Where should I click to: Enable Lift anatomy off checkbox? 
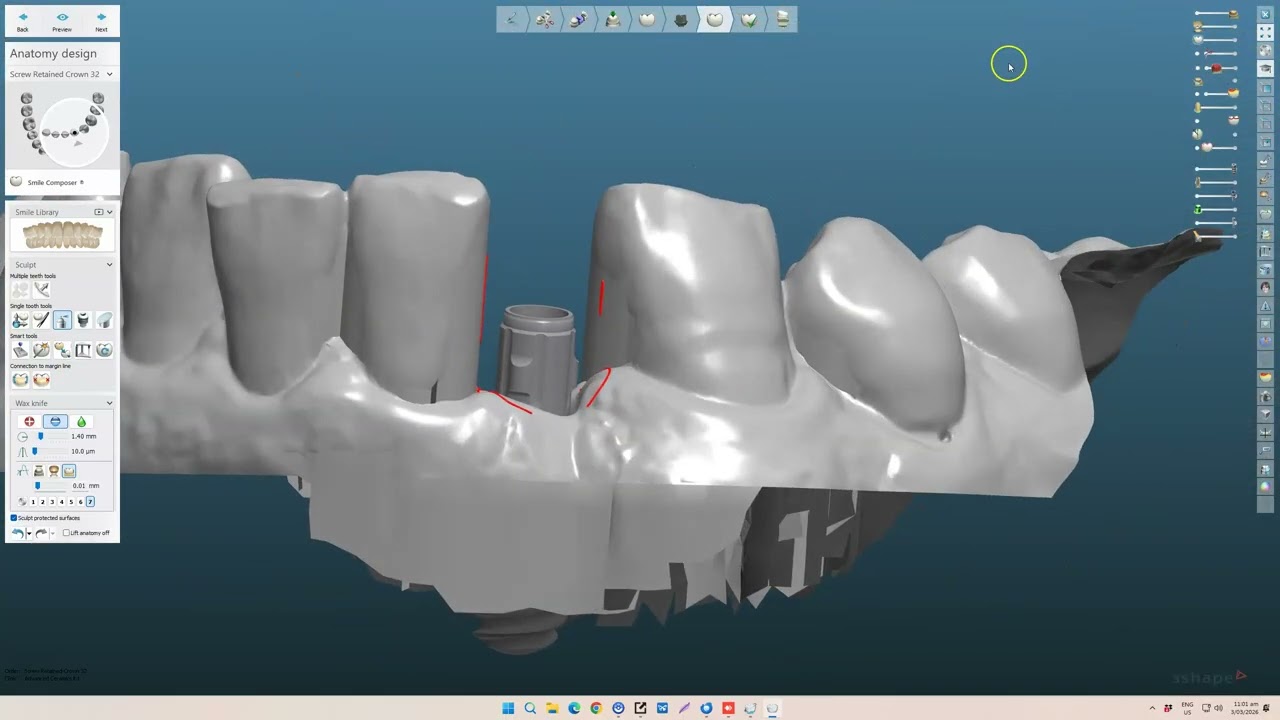point(66,533)
